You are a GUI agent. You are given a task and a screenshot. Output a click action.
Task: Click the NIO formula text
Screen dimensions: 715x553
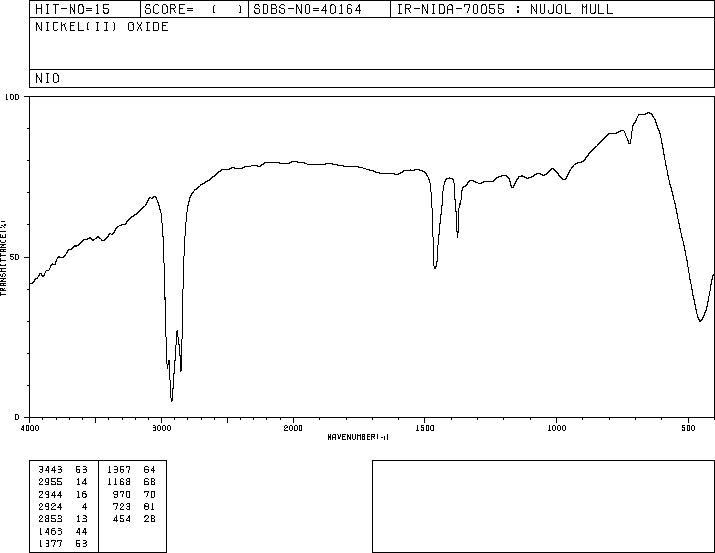pyautogui.click(x=47, y=78)
